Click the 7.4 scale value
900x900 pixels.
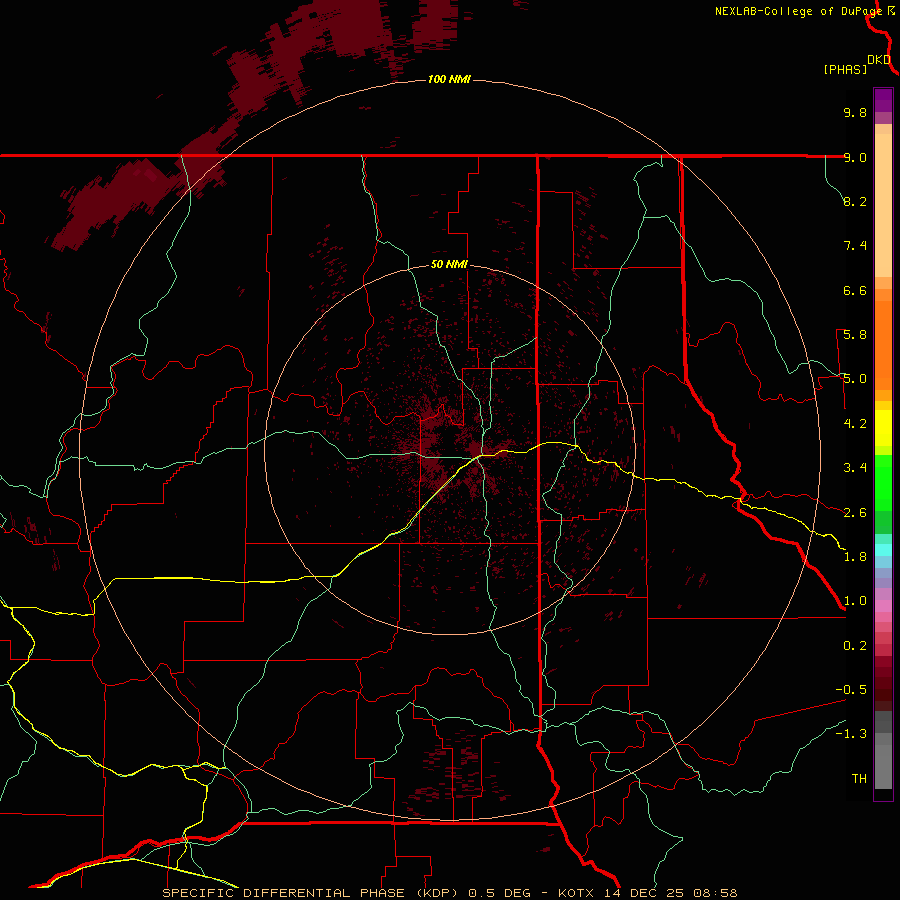pyautogui.click(x=855, y=246)
